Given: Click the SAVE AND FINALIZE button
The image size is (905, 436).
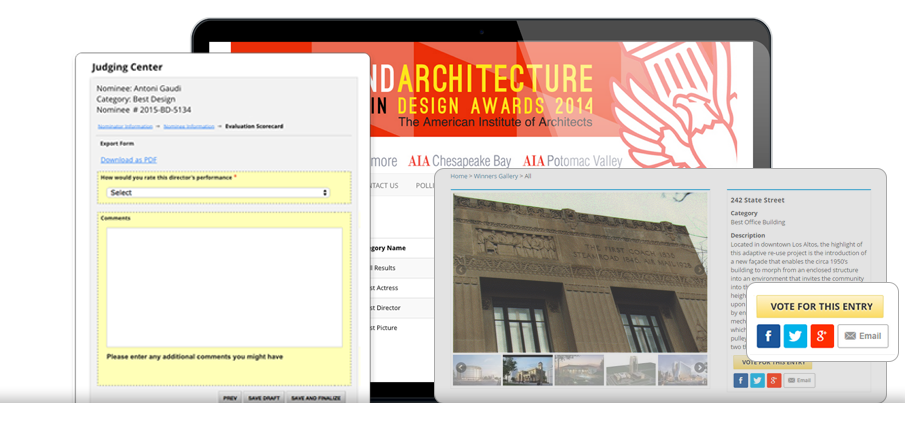Looking at the screenshot, I should point(316,398).
